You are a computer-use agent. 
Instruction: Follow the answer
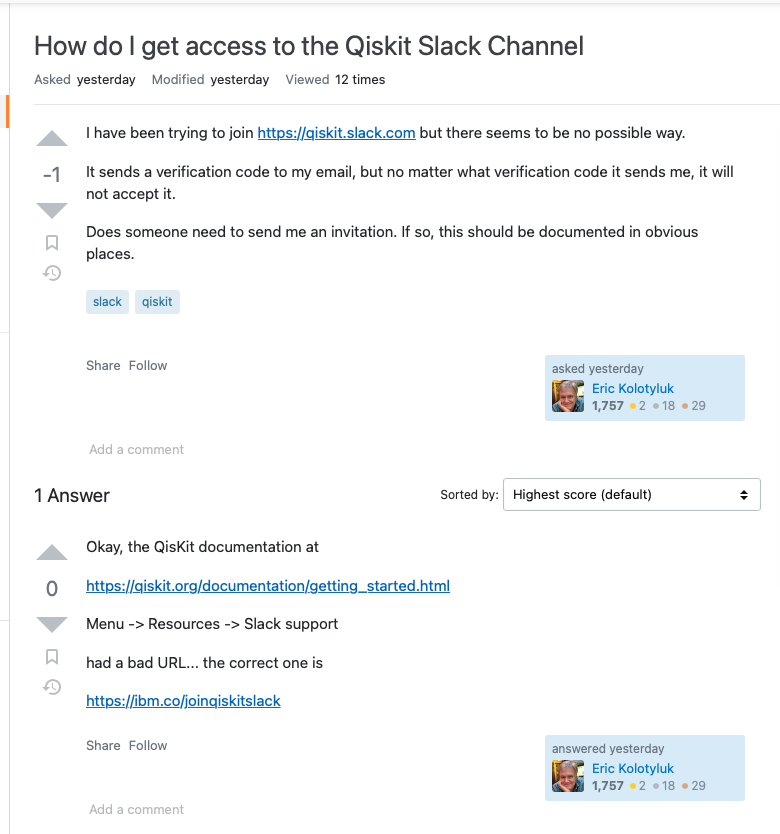pos(148,745)
